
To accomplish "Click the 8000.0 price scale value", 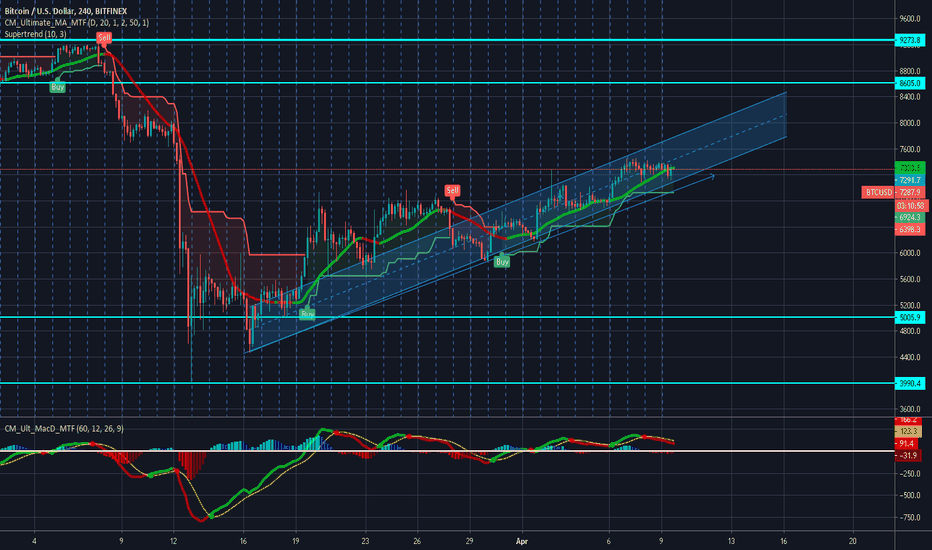I will 910,123.
